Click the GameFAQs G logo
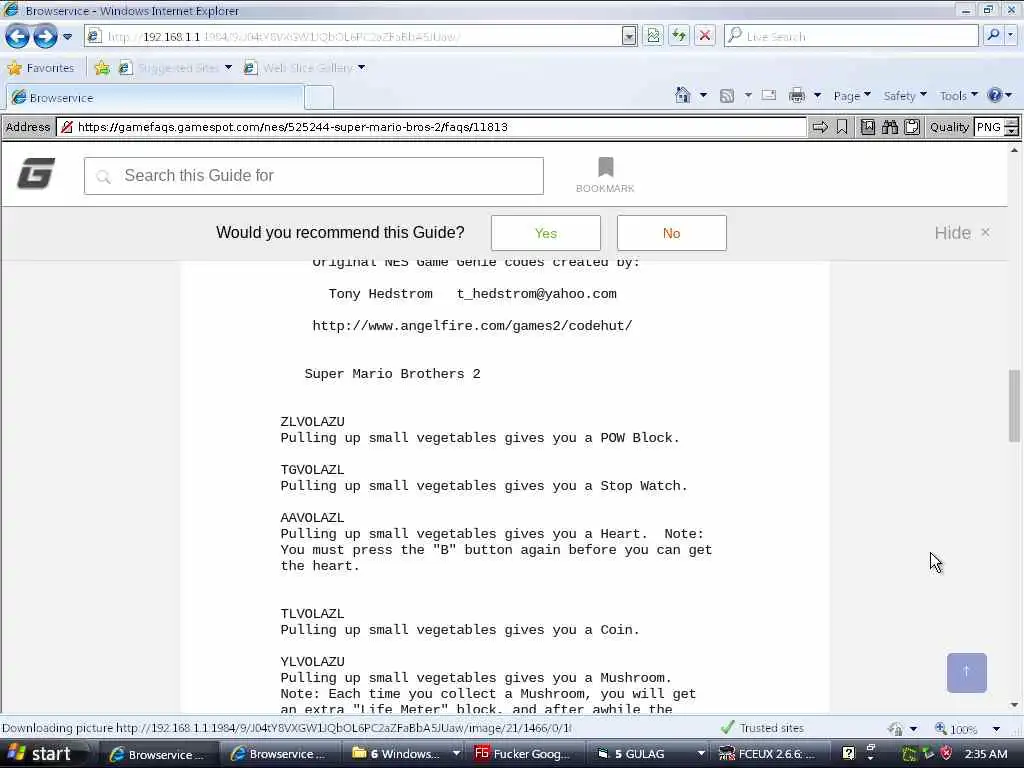Screen dimensions: 1024x768 (36, 173)
